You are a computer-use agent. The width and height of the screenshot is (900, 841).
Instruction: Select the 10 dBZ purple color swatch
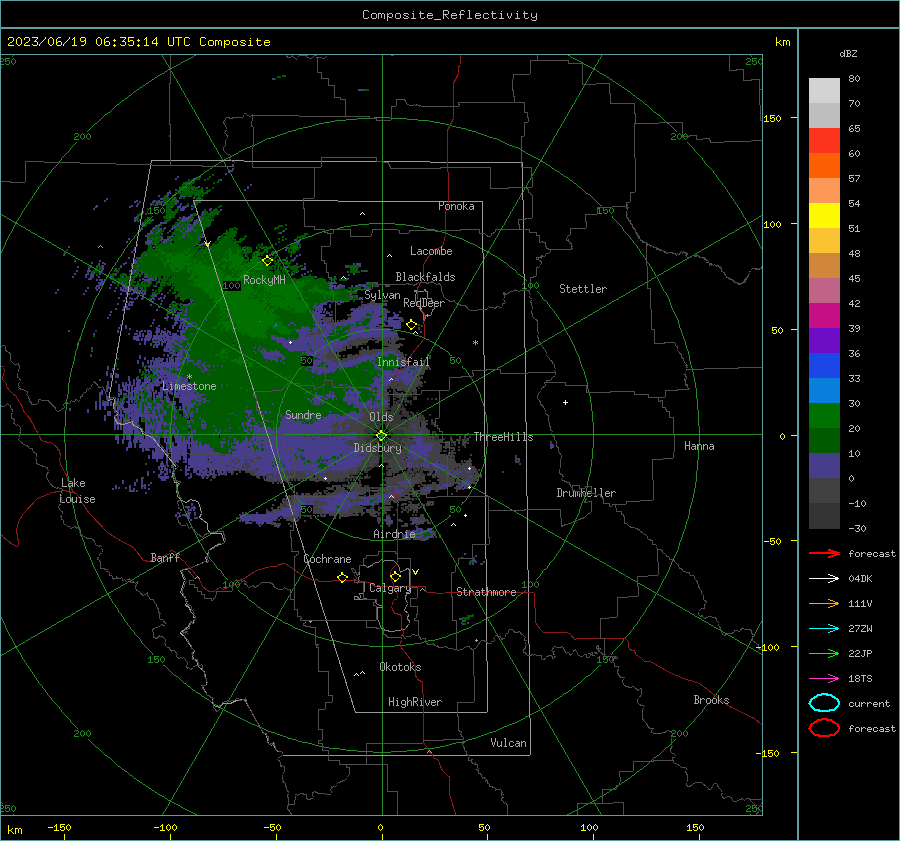tap(824, 466)
